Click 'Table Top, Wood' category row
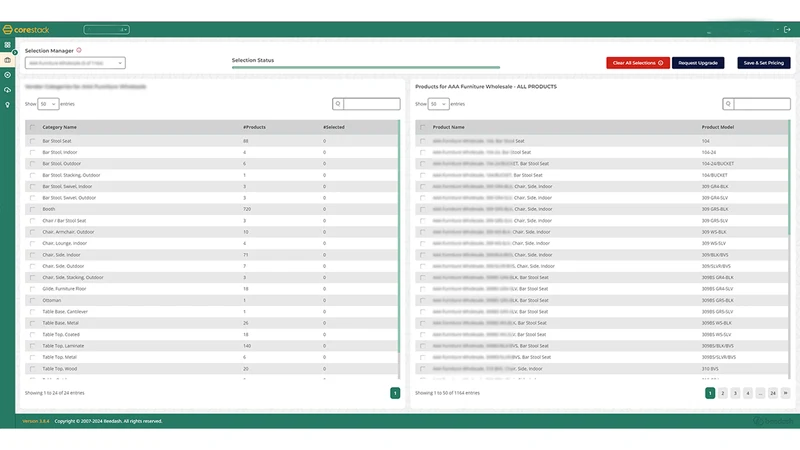 [x=211, y=368]
